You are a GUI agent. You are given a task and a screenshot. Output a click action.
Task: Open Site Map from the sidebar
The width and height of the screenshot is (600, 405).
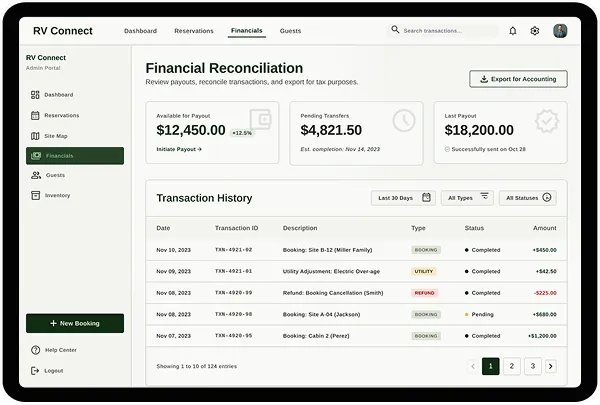[x=75, y=136]
